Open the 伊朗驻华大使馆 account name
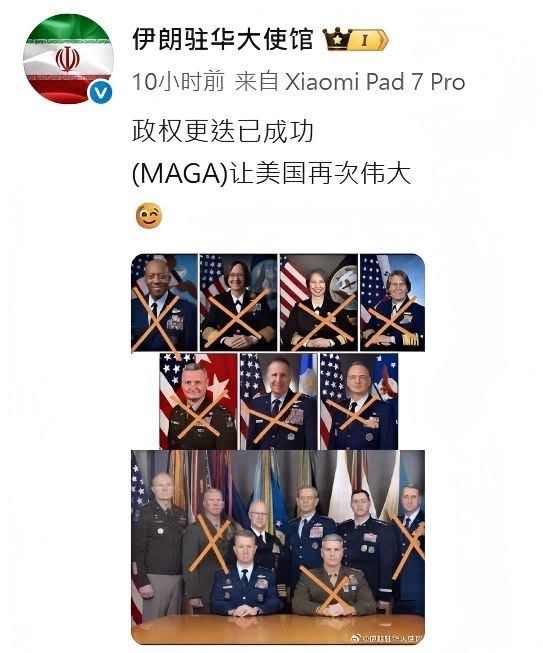The image size is (543, 653). 223,40
